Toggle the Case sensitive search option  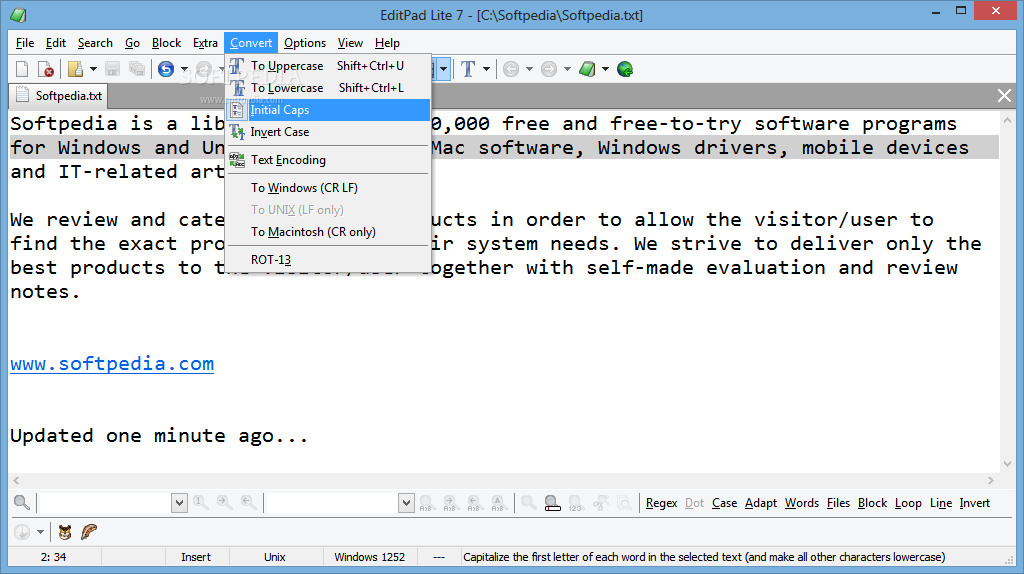(724, 503)
